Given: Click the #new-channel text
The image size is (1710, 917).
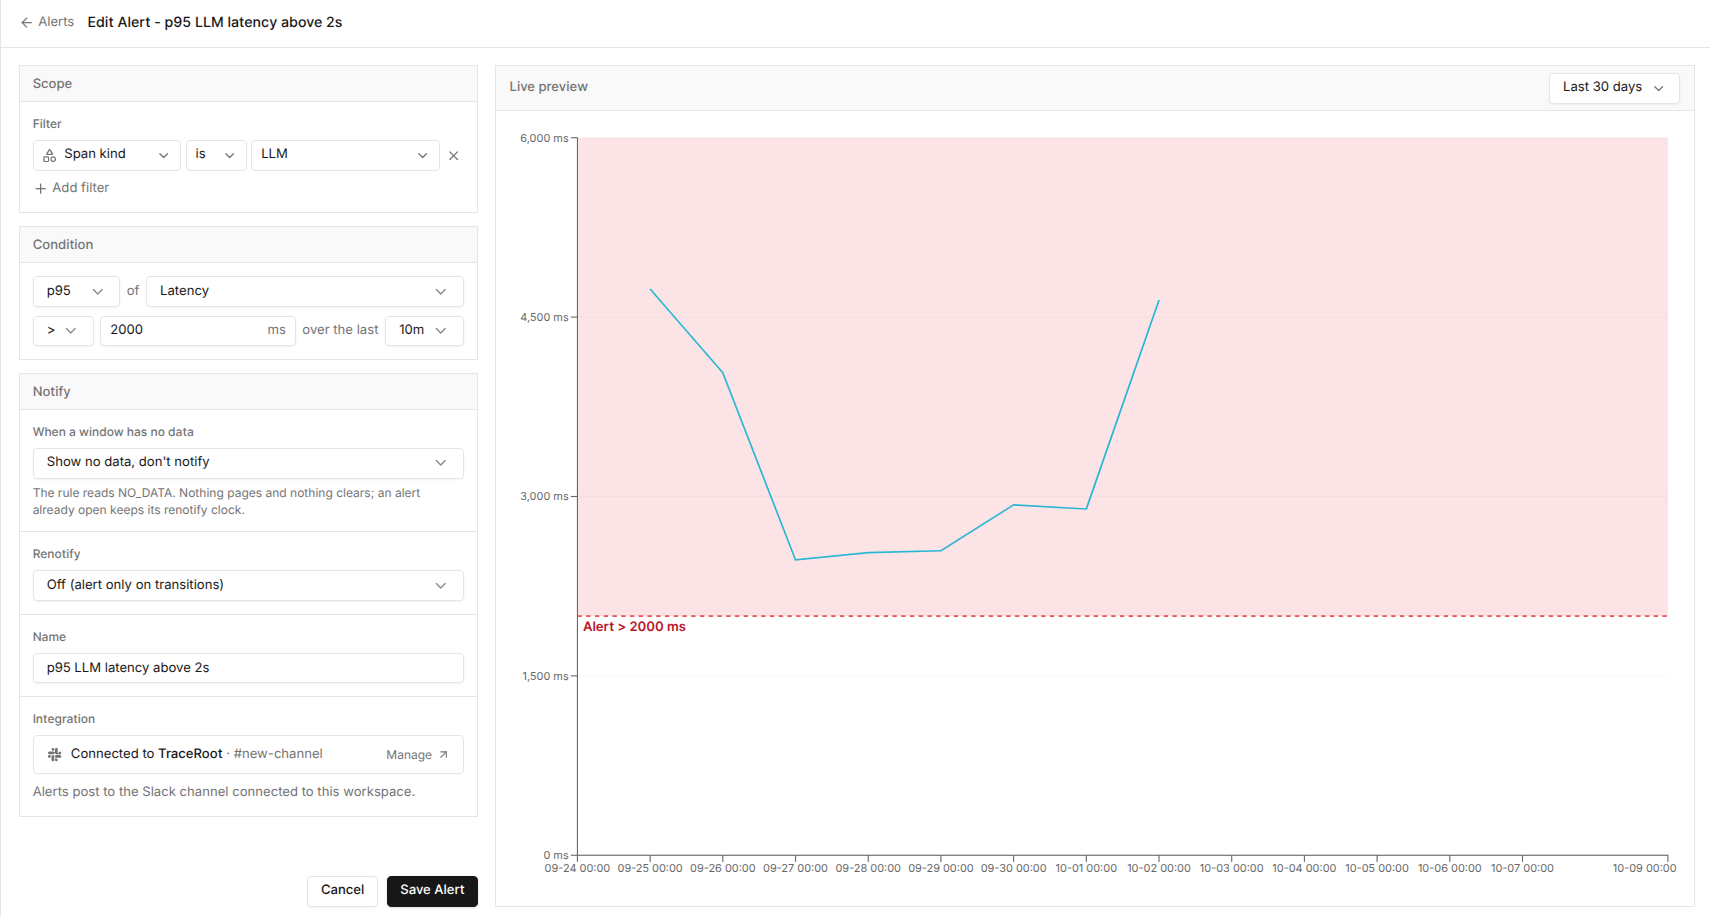Looking at the screenshot, I should pyautogui.click(x=278, y=754).
